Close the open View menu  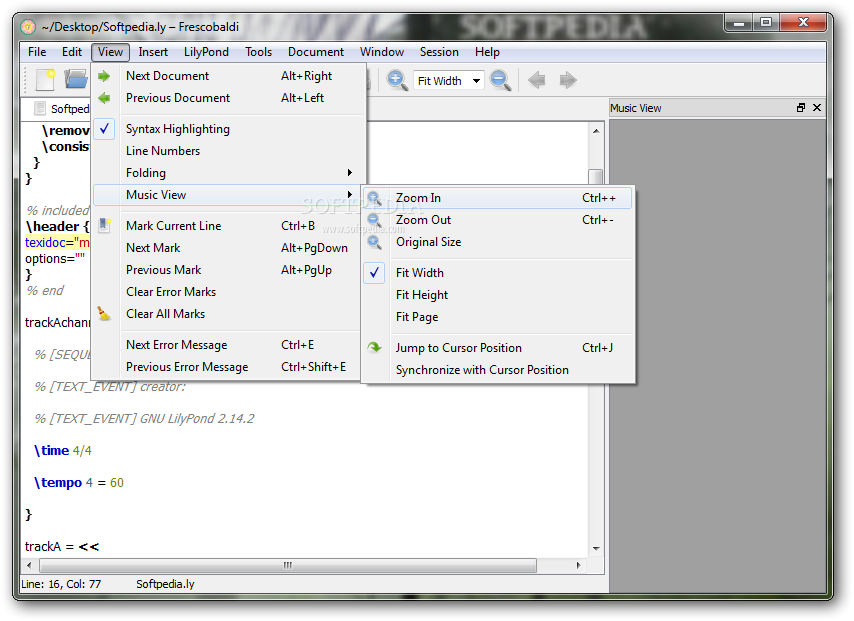[x=111, y=52]
